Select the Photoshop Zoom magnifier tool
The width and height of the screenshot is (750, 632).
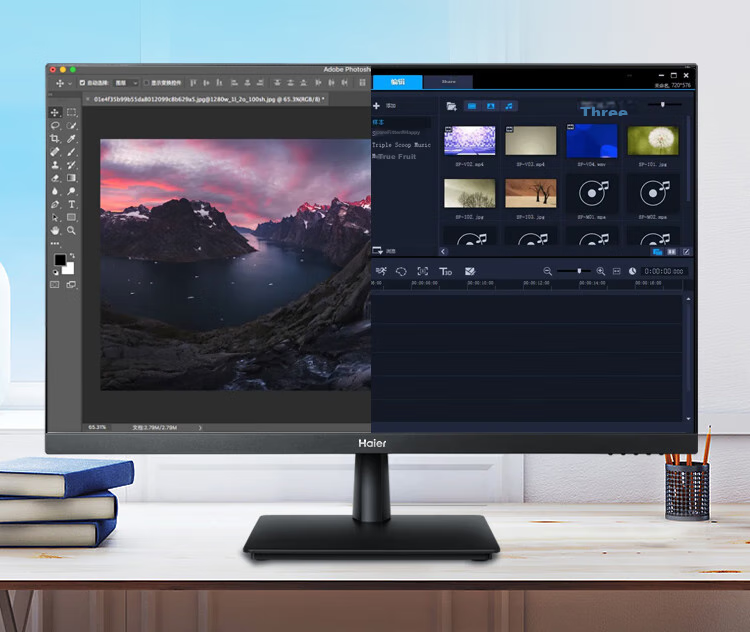click(x=71, y=230)
